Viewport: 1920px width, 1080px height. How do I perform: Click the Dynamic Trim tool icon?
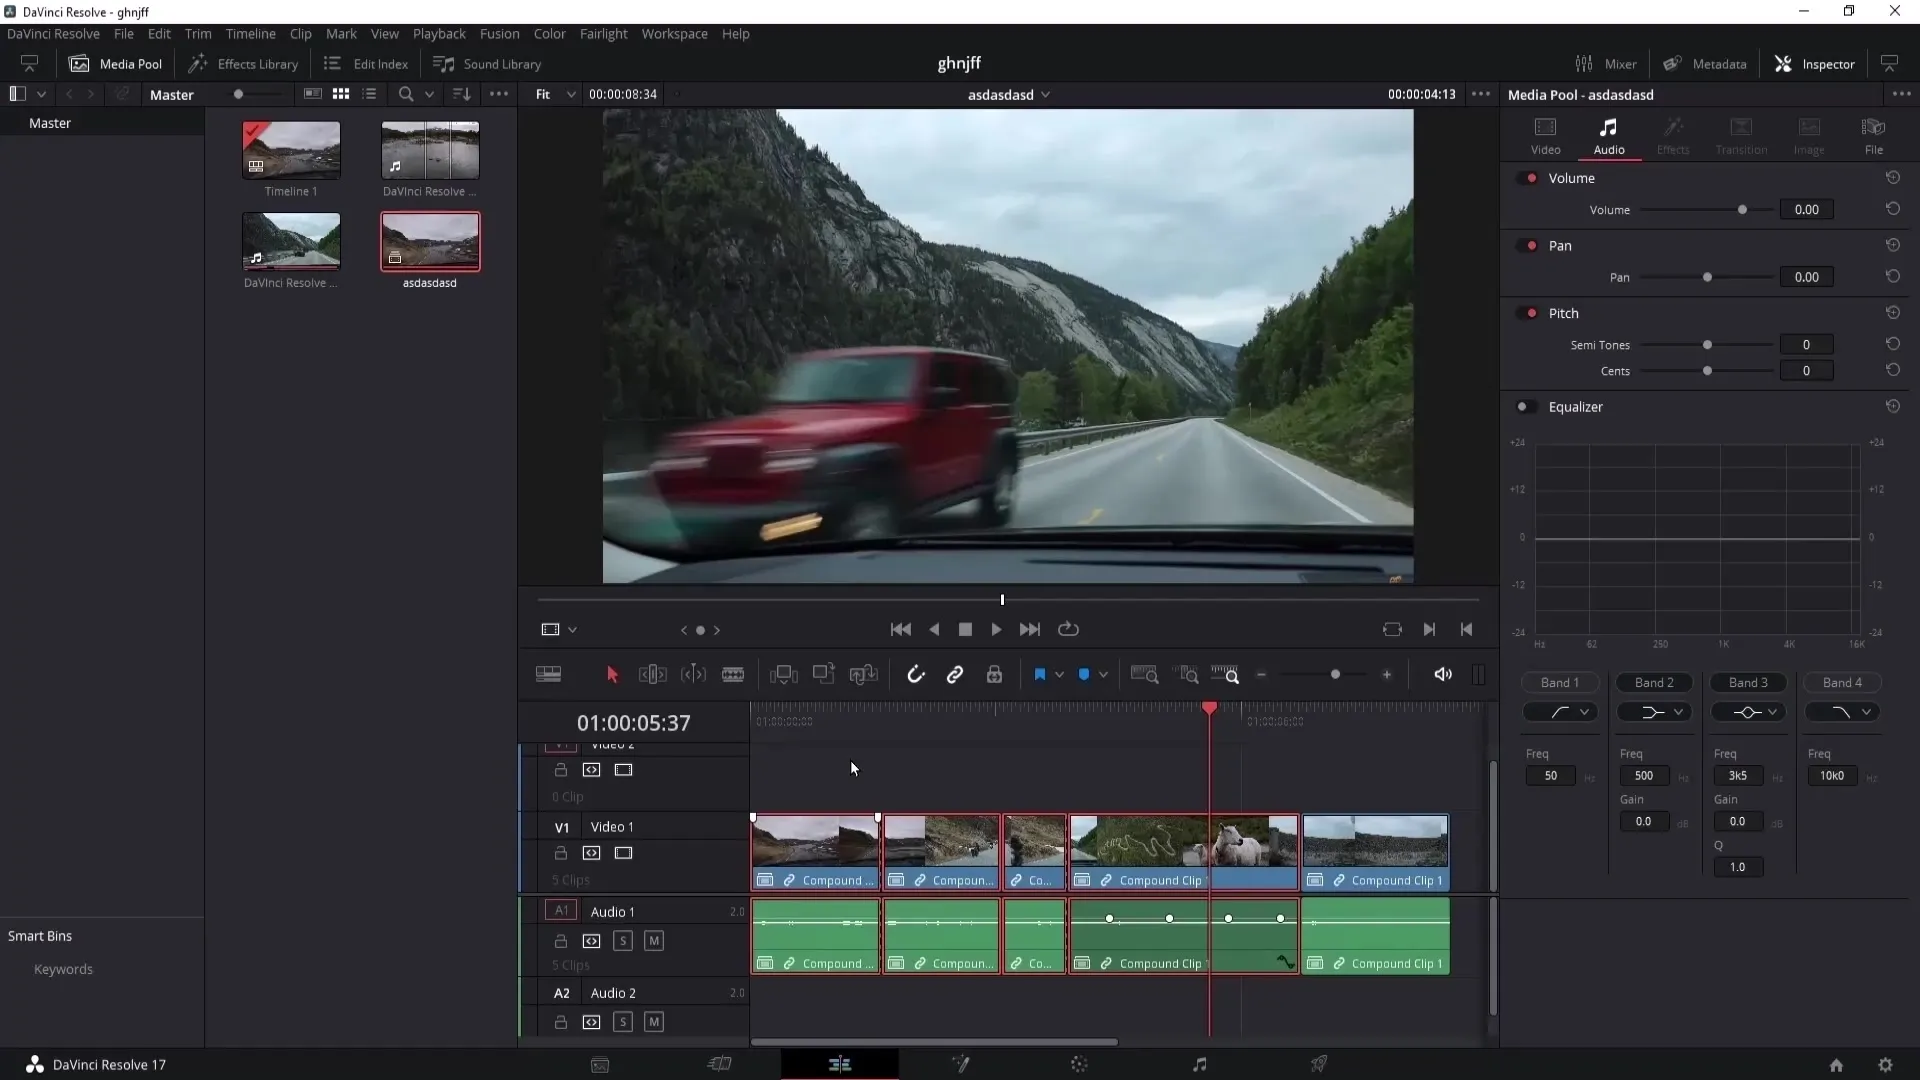pos(694,675)
